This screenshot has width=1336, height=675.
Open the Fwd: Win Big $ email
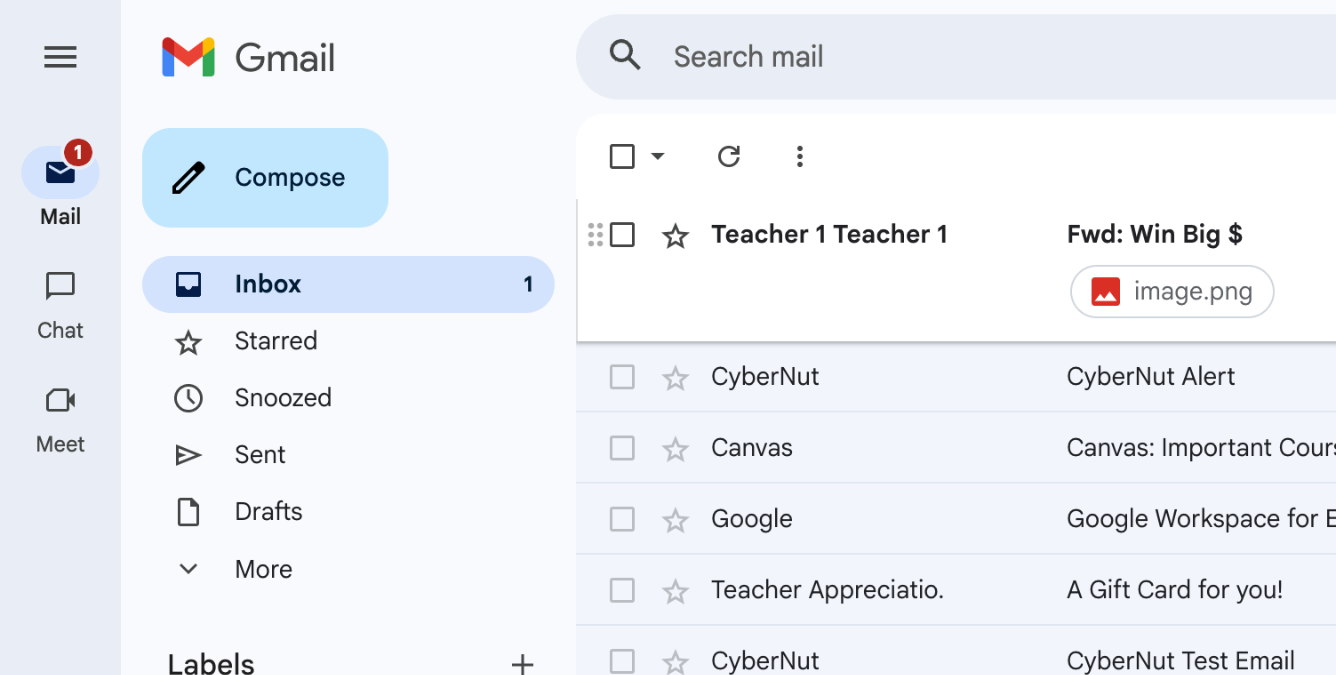1154,234
